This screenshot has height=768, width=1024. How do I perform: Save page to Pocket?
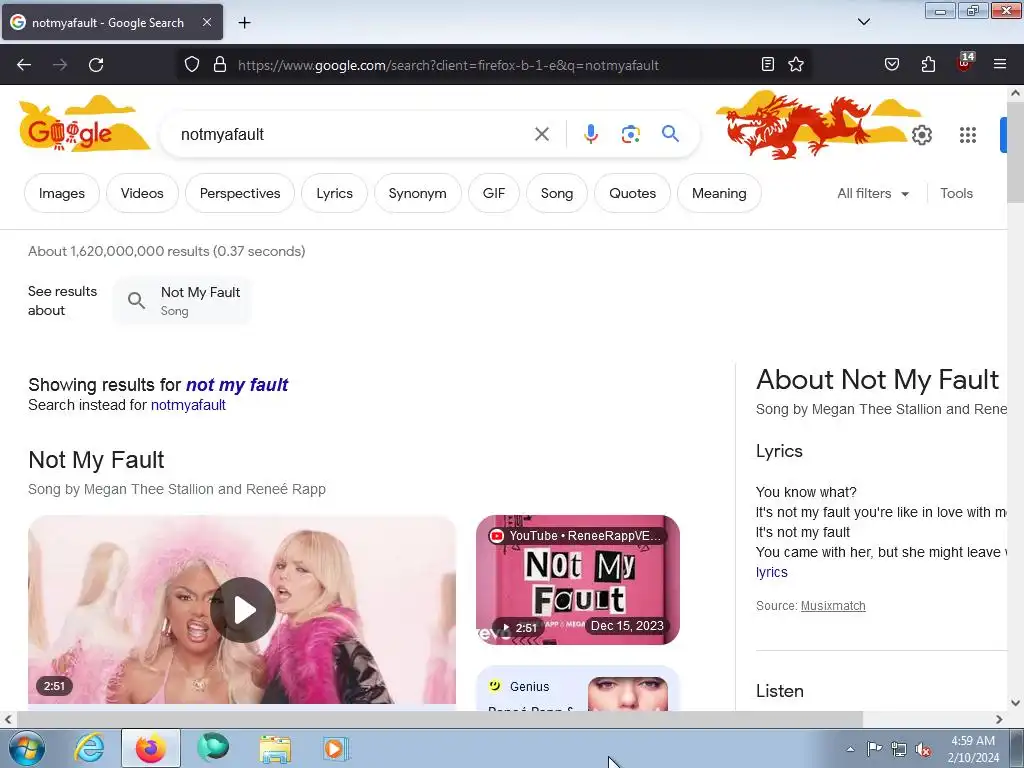click(x=892, y=64)
